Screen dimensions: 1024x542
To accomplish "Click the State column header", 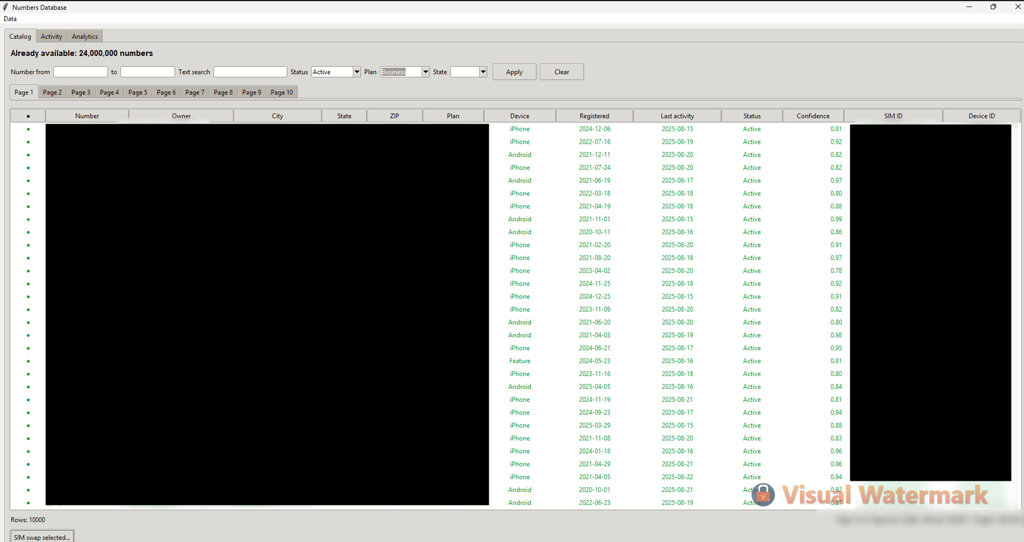I will [x=344, y=116].
